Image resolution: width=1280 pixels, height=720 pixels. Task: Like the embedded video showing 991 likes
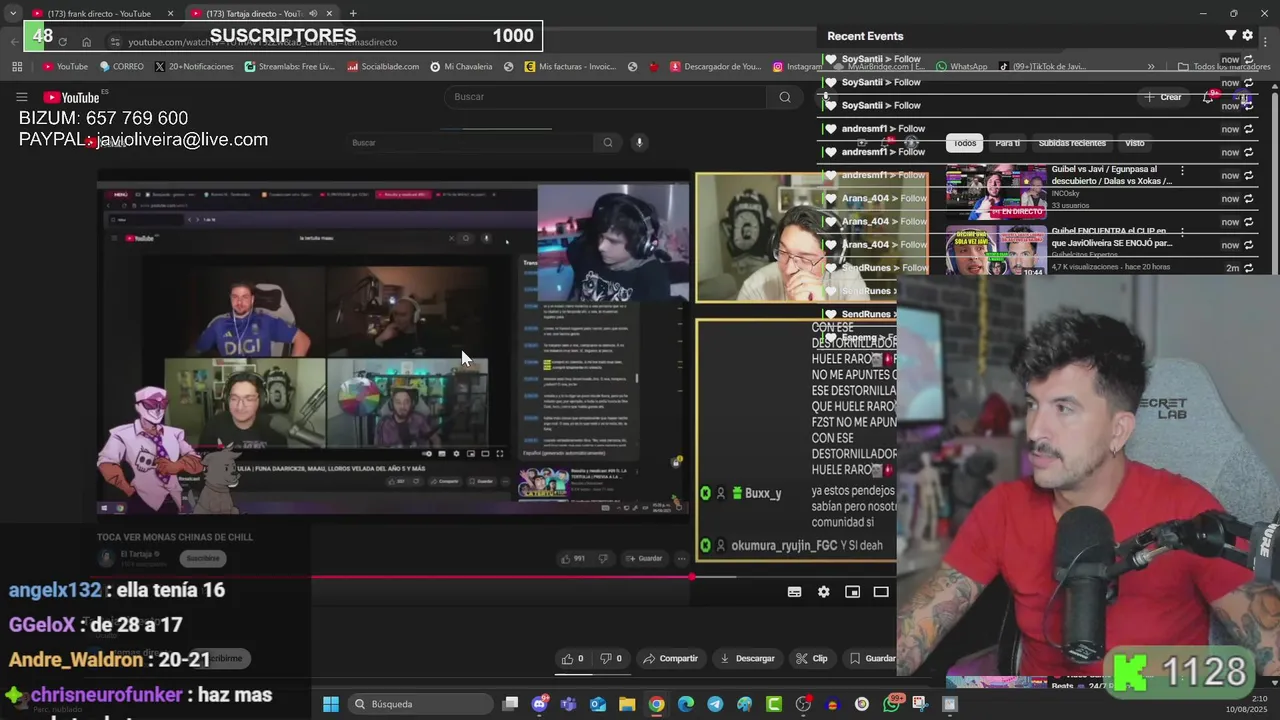[x=573, y=558]
